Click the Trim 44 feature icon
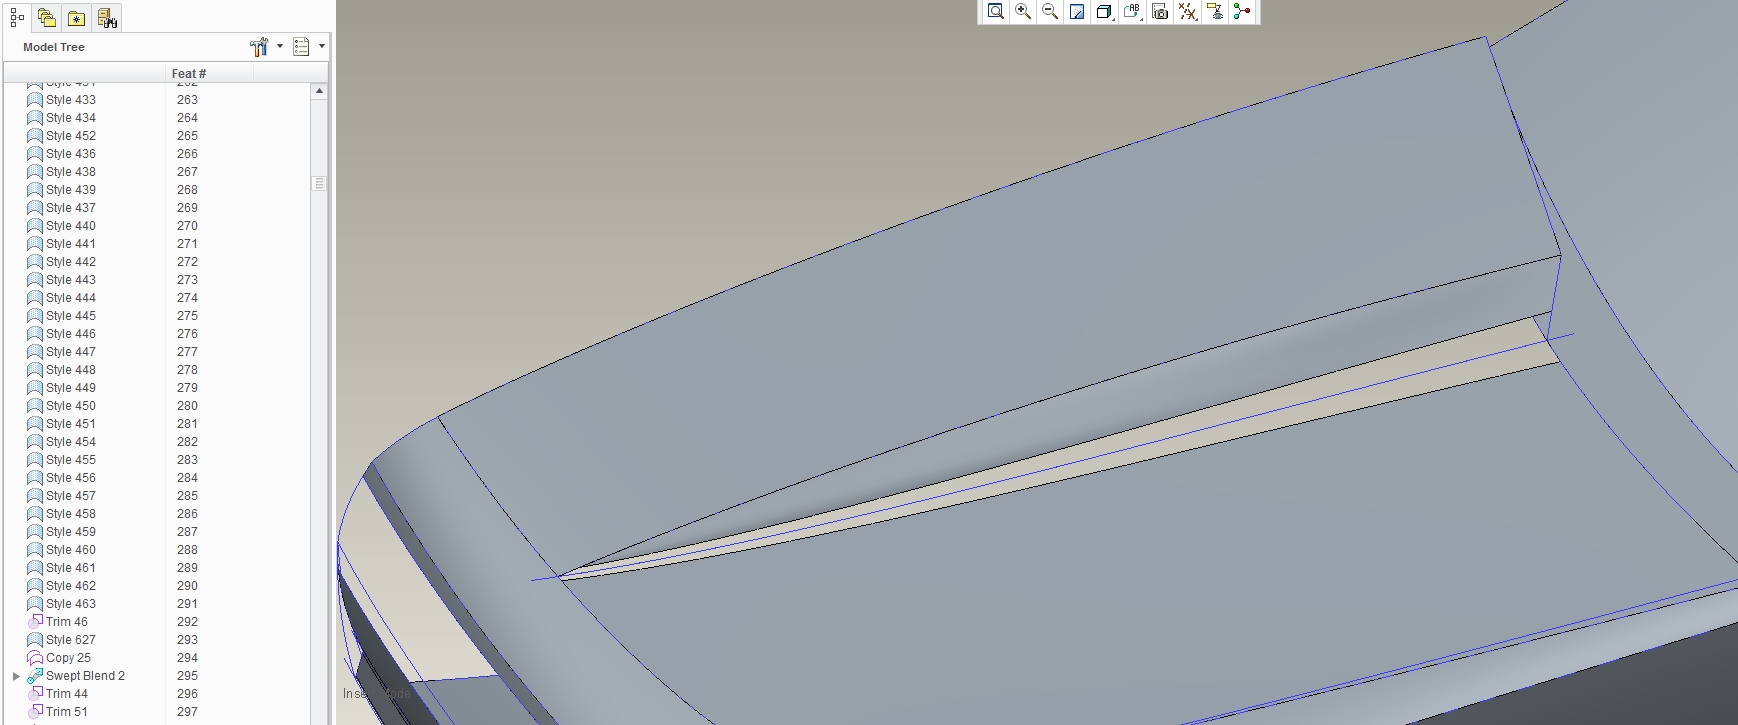Image resolution: width=1738 pixels, height=725 pixels. (x=35, y=694)
